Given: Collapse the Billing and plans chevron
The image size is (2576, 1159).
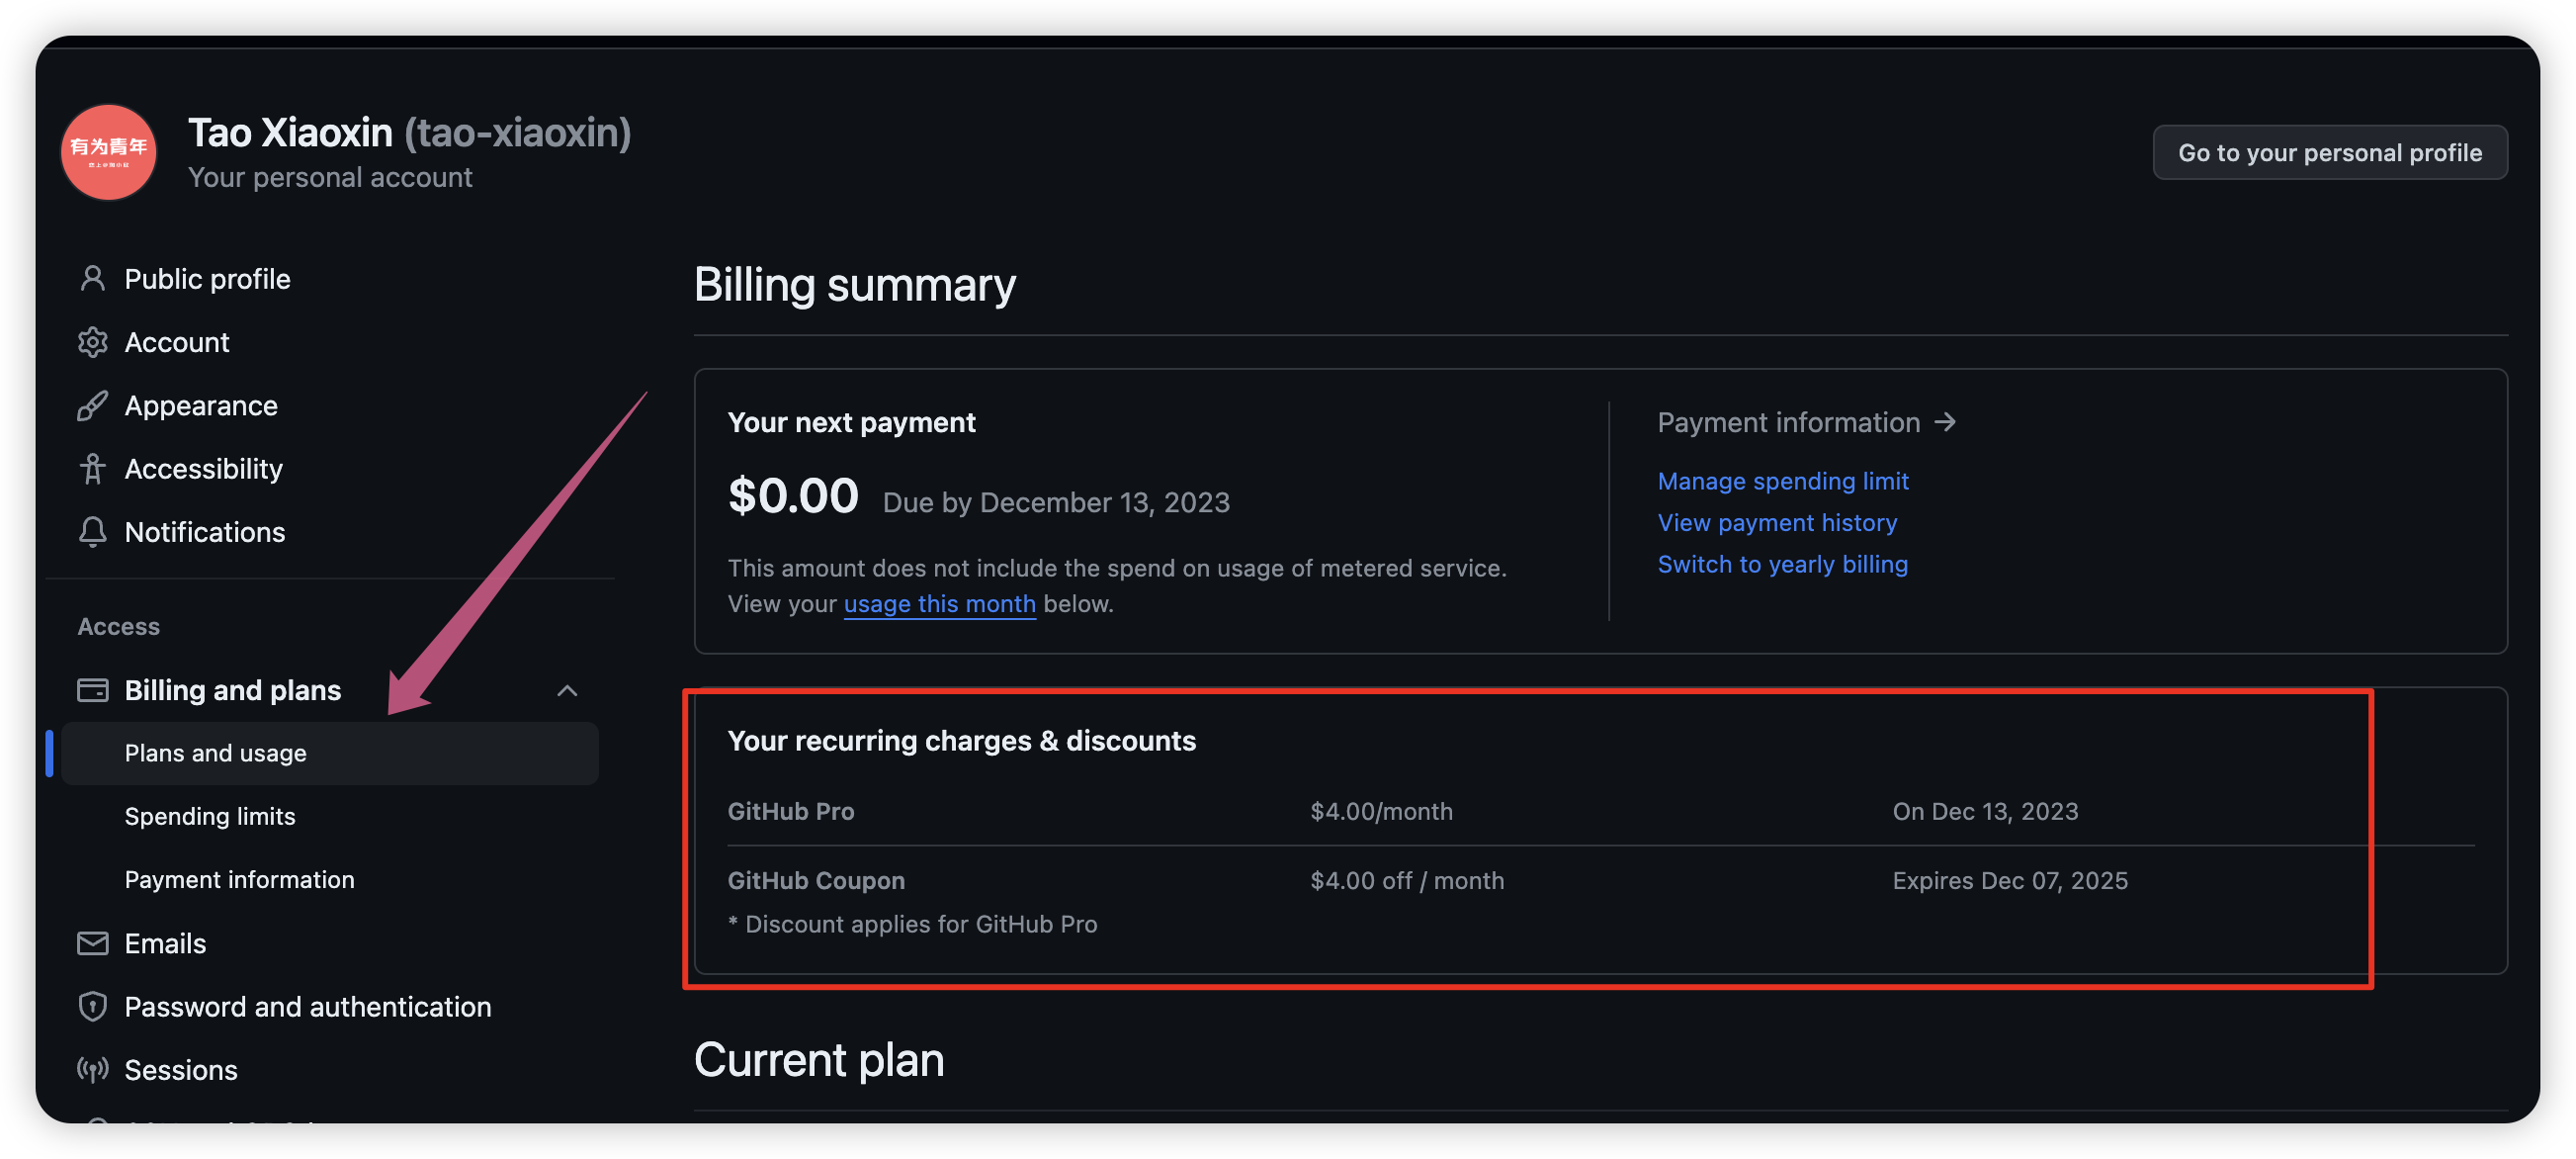Looking at the screenshot, I should click(567, 690).
